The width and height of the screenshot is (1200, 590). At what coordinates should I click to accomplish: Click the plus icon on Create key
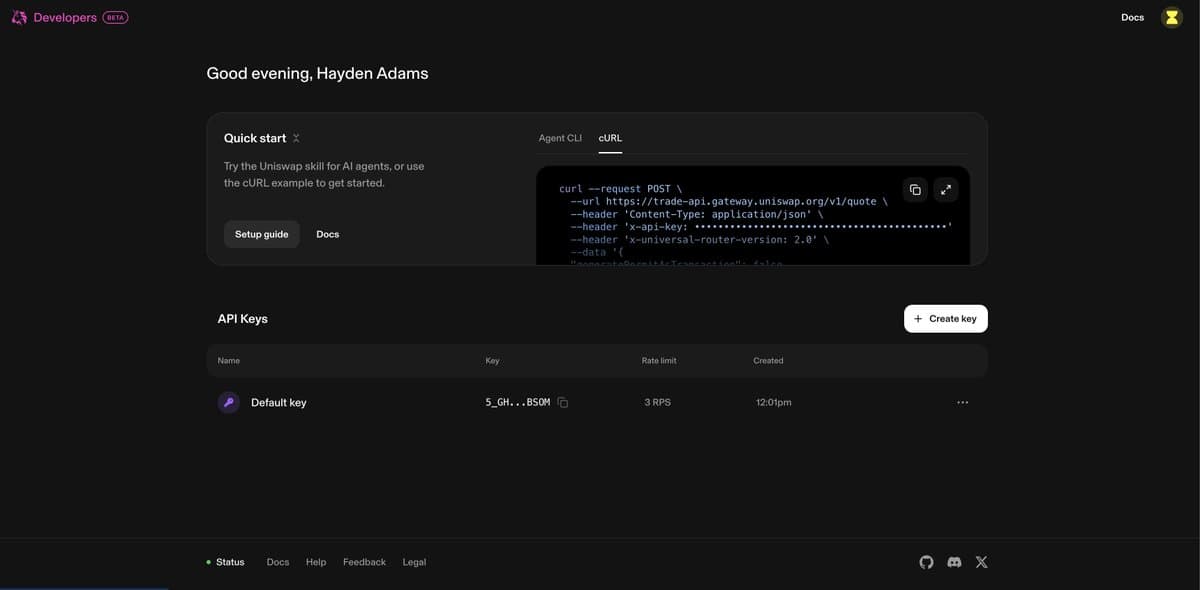[x=916, y=316]
